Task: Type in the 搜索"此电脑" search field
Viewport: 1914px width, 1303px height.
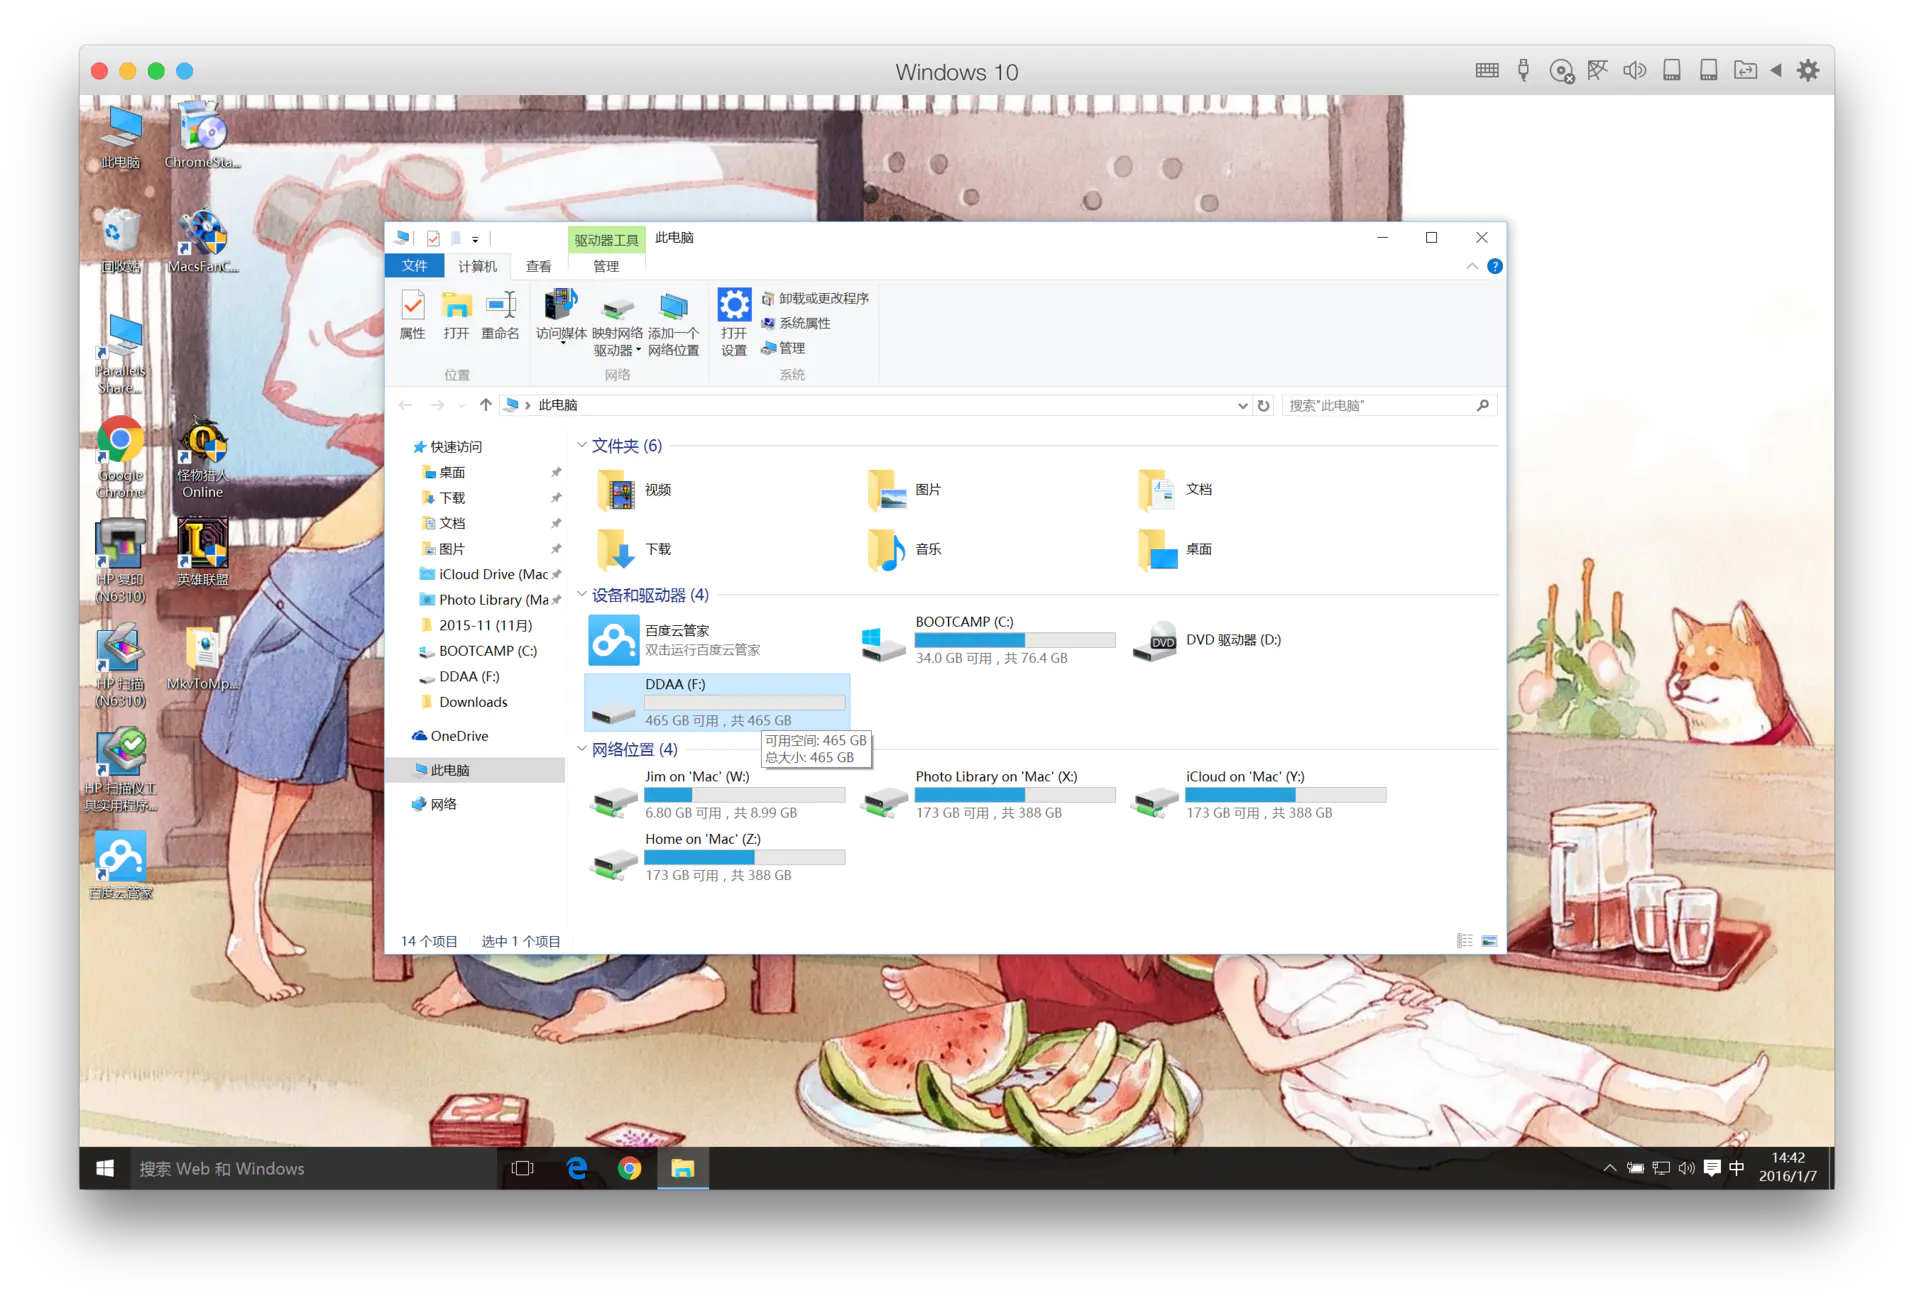Action: click(1380, 405)
